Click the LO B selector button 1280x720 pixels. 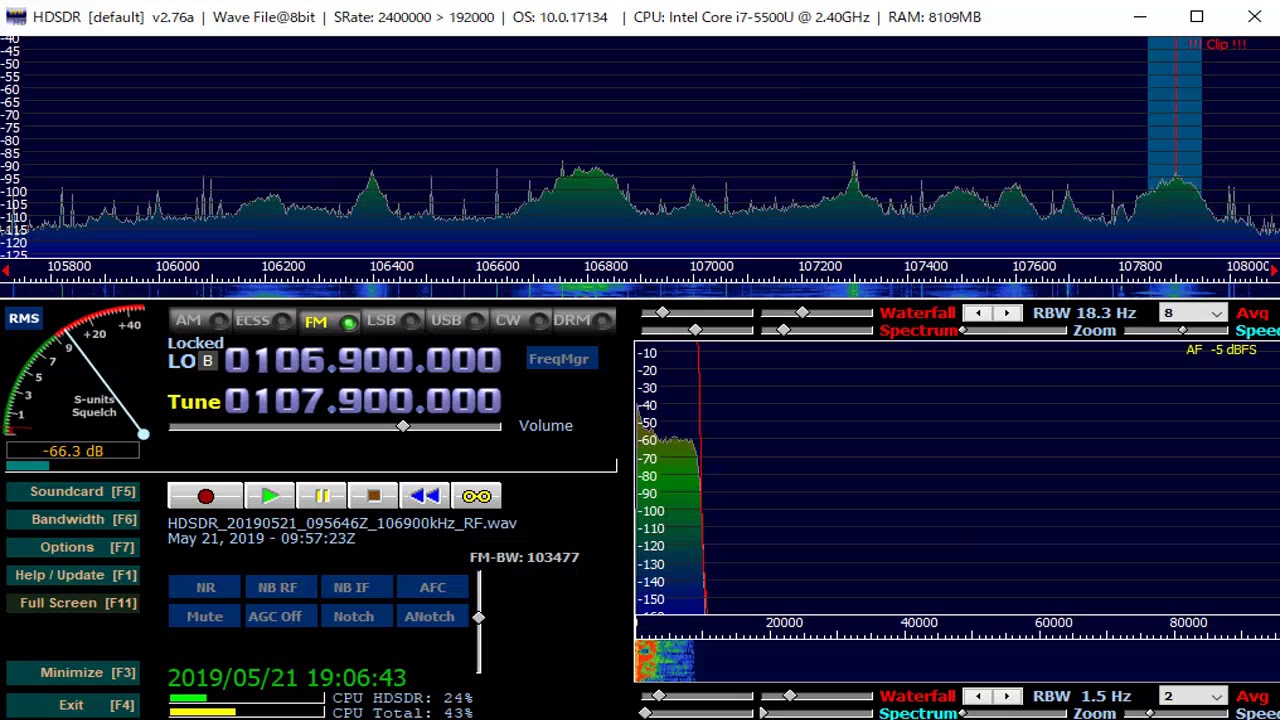pyautogui.click(x=207, y=361)
